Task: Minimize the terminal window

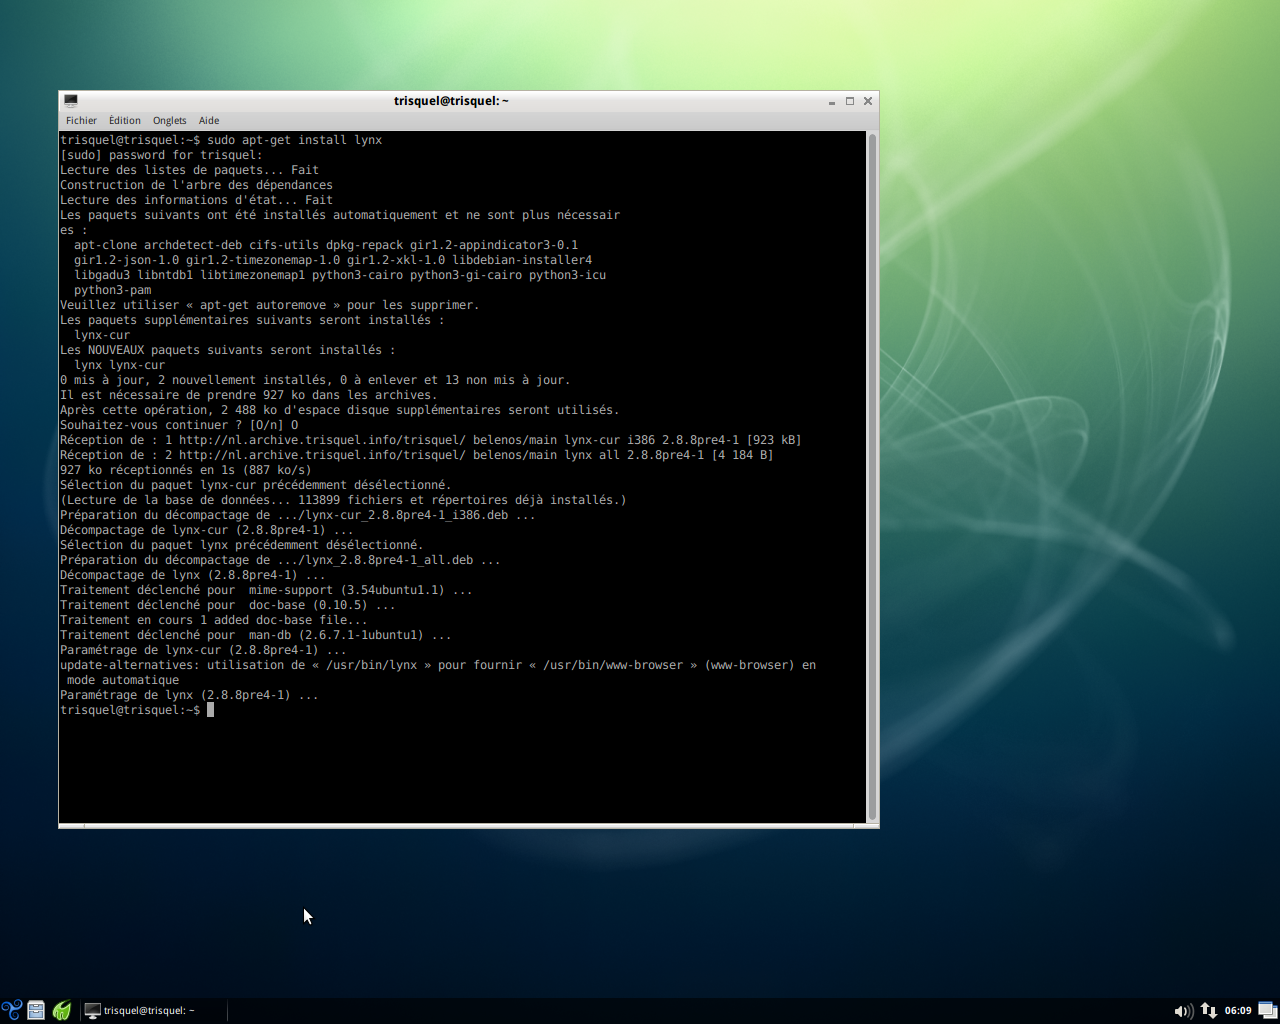Action: 831,100
